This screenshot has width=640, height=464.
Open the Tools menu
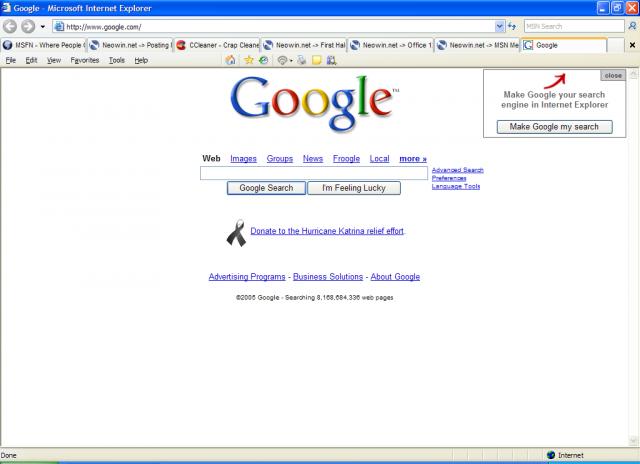tap(116, 60)
